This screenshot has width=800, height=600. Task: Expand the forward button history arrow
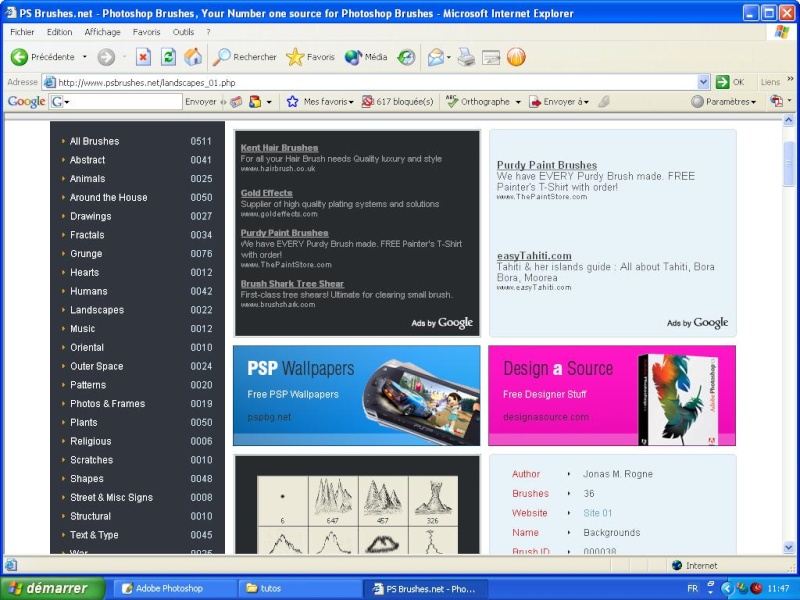(x=124, y=57)
